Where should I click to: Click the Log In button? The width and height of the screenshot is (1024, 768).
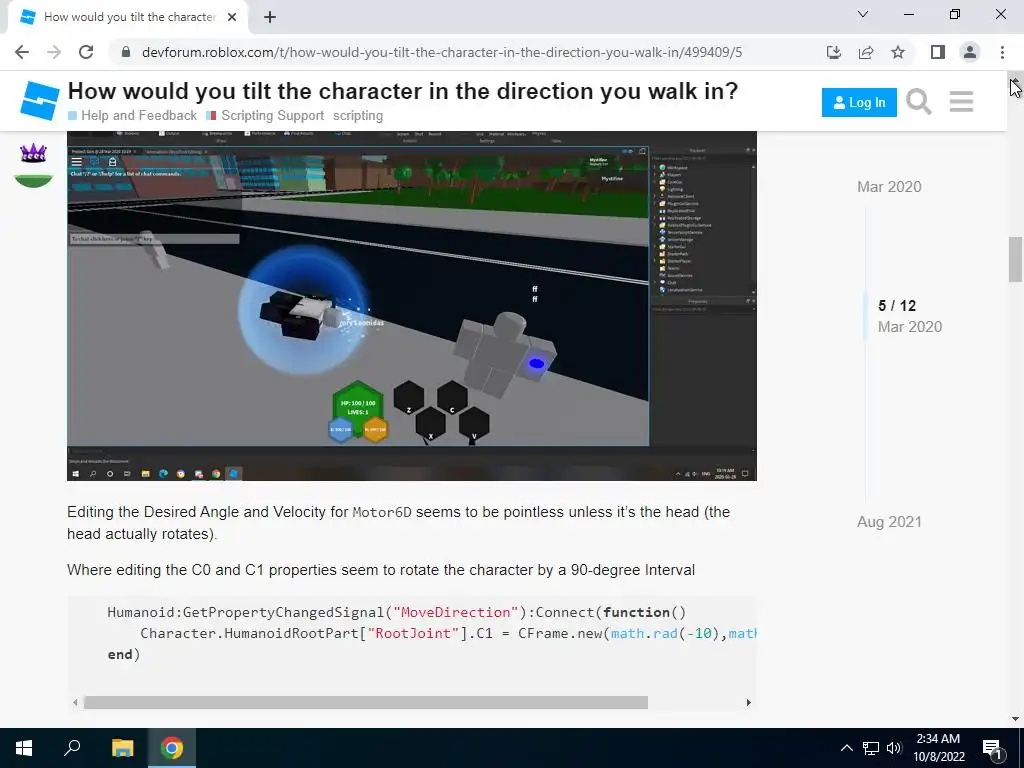coord(859,103)
